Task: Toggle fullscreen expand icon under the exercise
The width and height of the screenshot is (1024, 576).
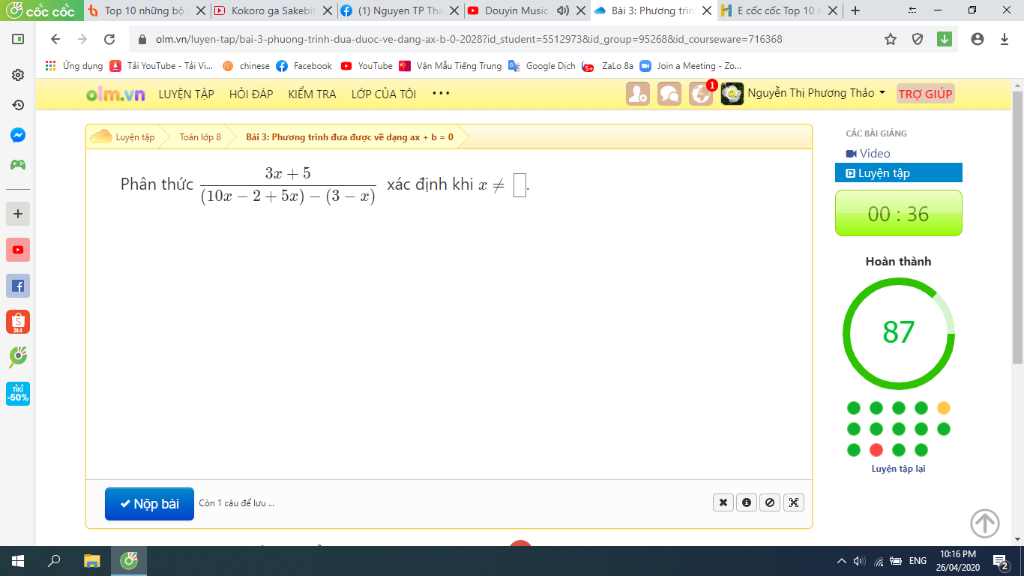Action: (793, 502)
